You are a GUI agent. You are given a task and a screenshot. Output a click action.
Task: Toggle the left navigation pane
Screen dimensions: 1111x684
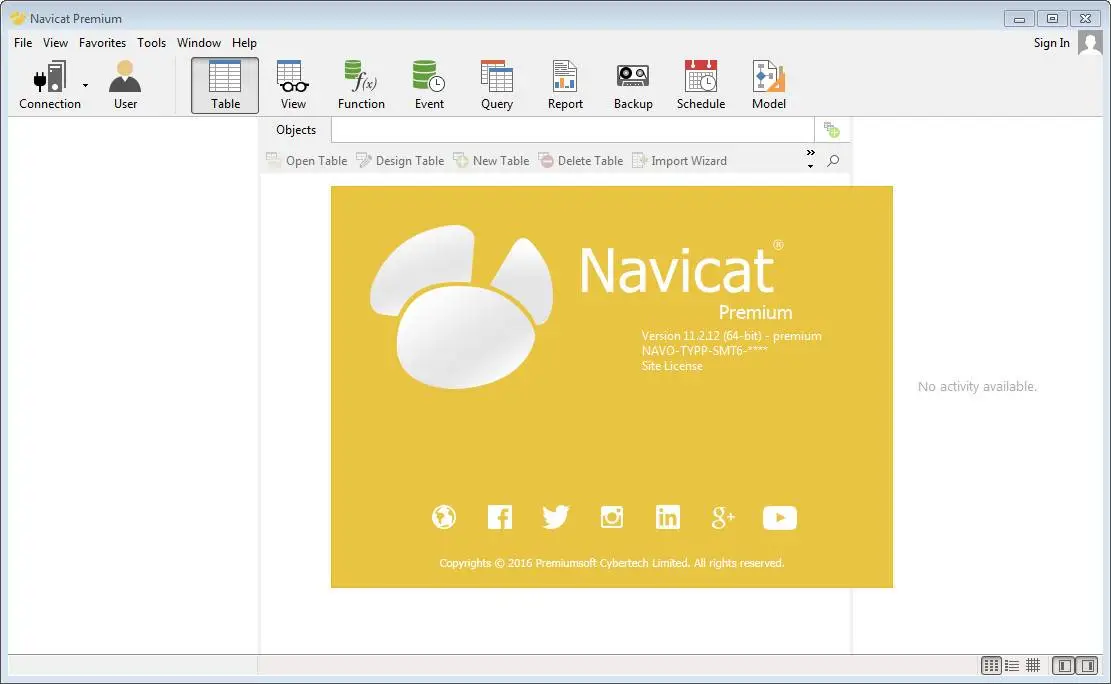[x=1063, y=666]
